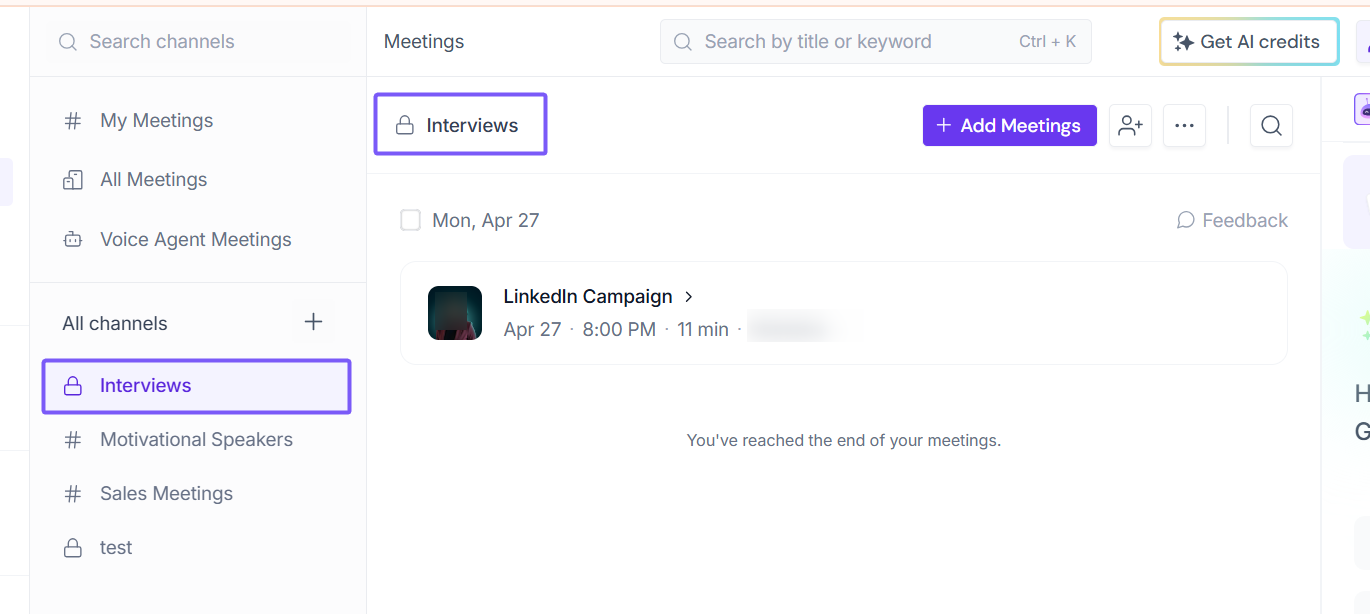Focus the Search by title or keyword box
The image size is (1370, 614).
(875, 41)
